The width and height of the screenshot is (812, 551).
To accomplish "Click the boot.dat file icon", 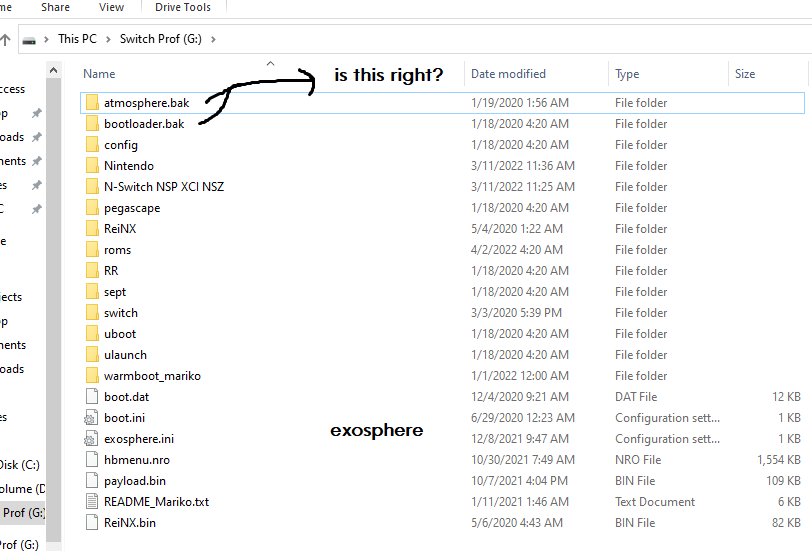I will [x=92, y=397].
